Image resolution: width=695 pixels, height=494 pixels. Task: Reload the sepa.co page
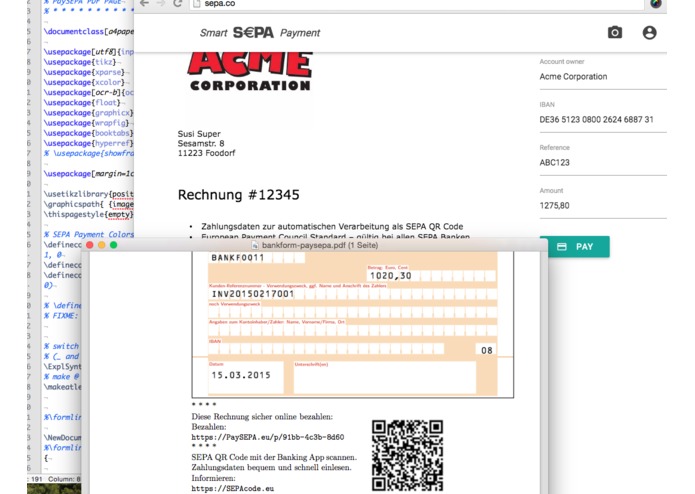tap(177, 4)
